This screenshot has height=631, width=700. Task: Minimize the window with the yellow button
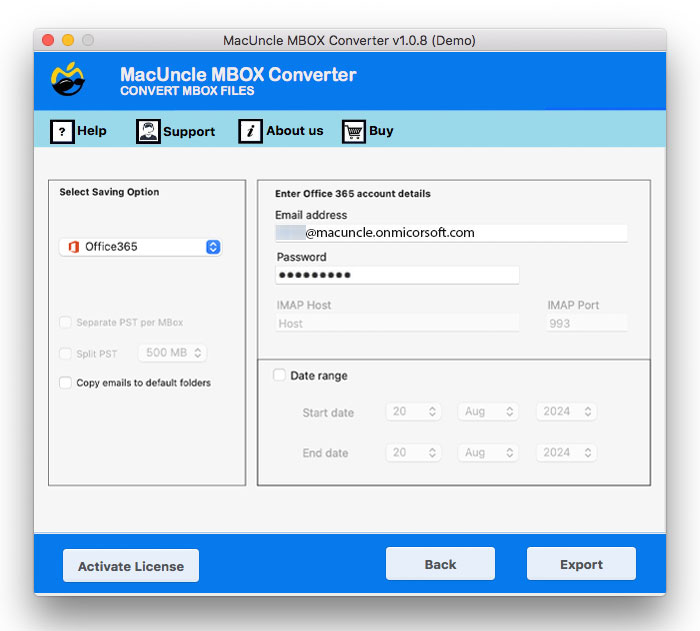pos(68,40)
